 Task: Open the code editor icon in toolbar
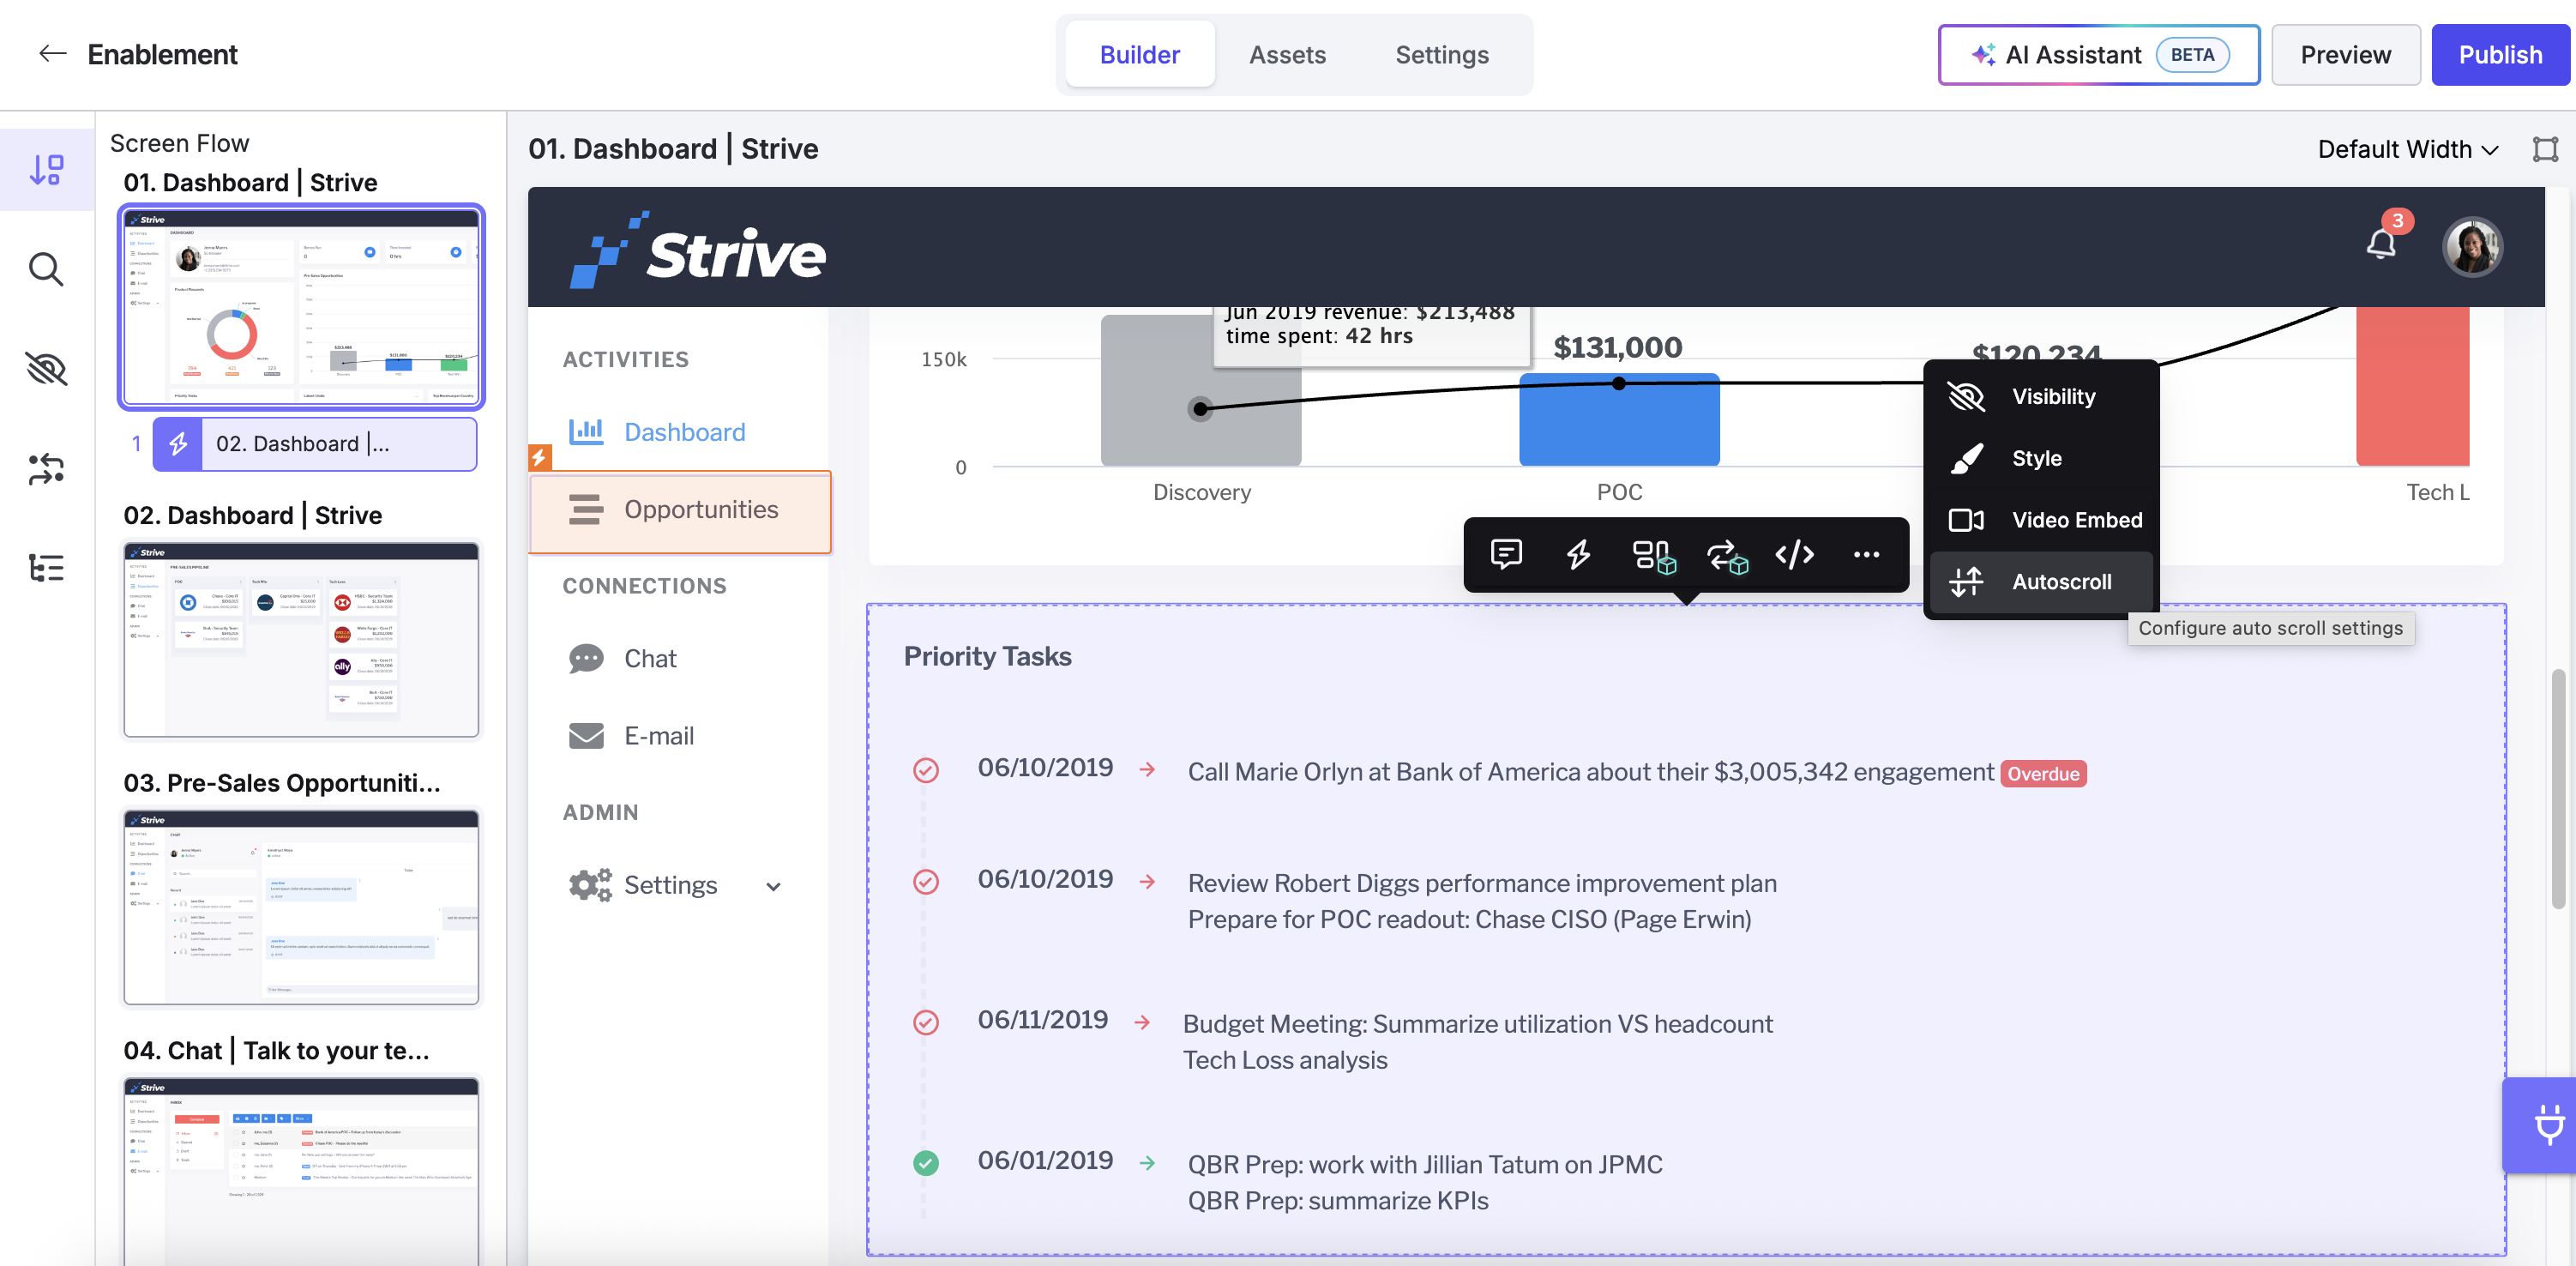pyautogui.click(x=1795, y=554)
